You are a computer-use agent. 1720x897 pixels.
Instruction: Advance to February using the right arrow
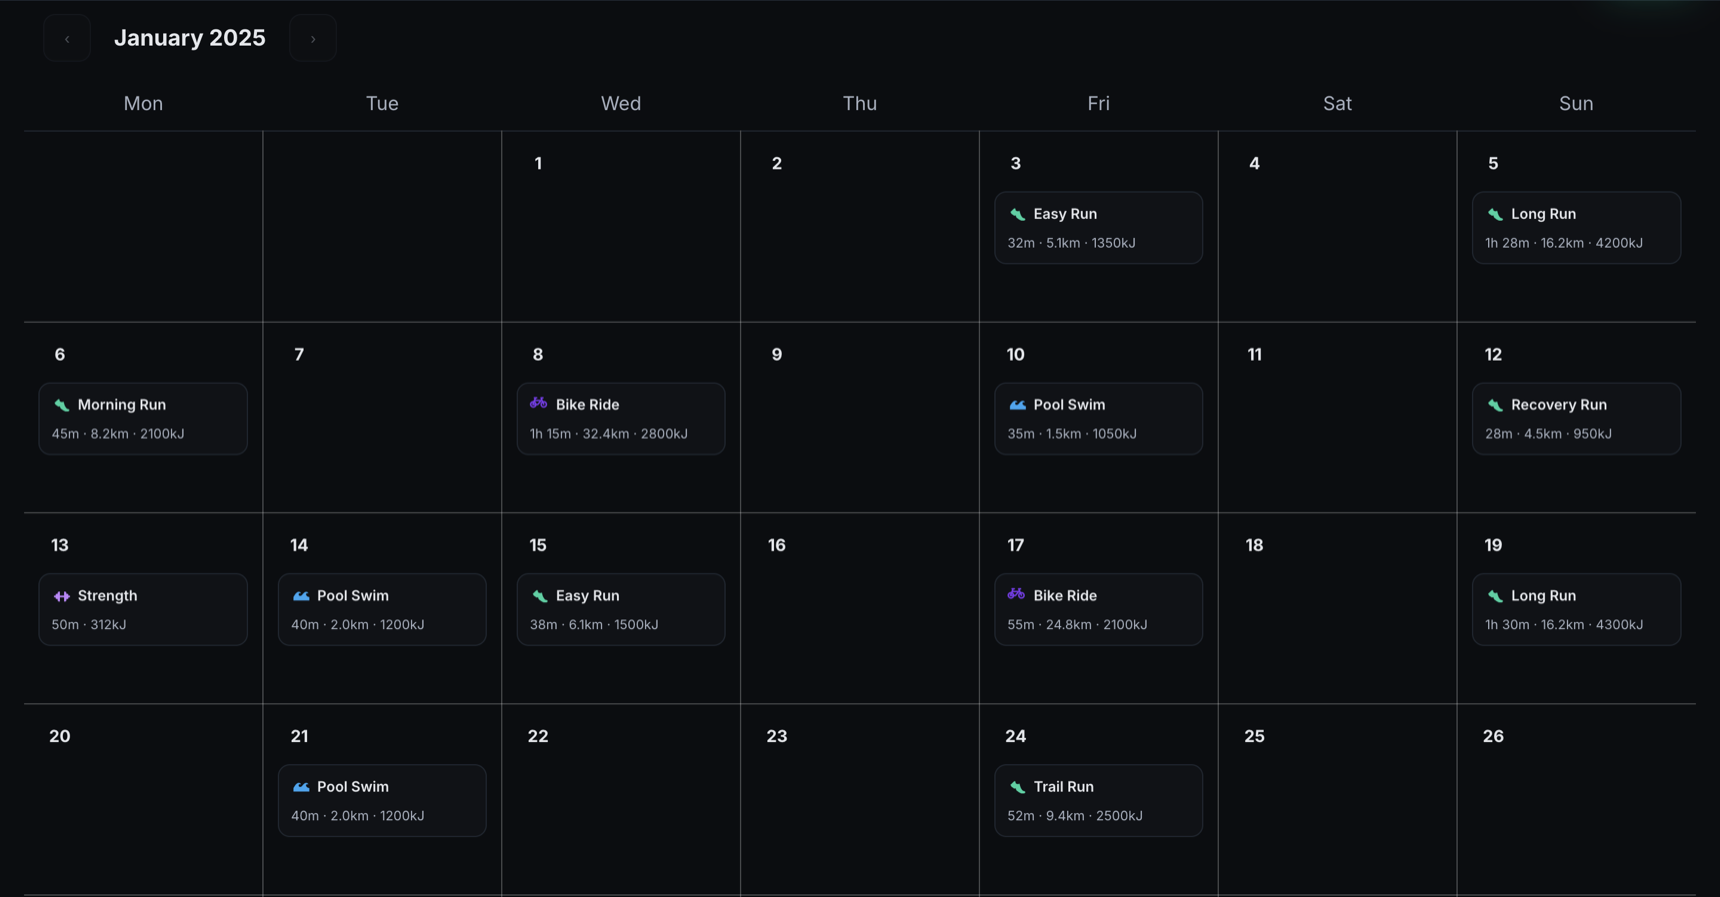312,38
